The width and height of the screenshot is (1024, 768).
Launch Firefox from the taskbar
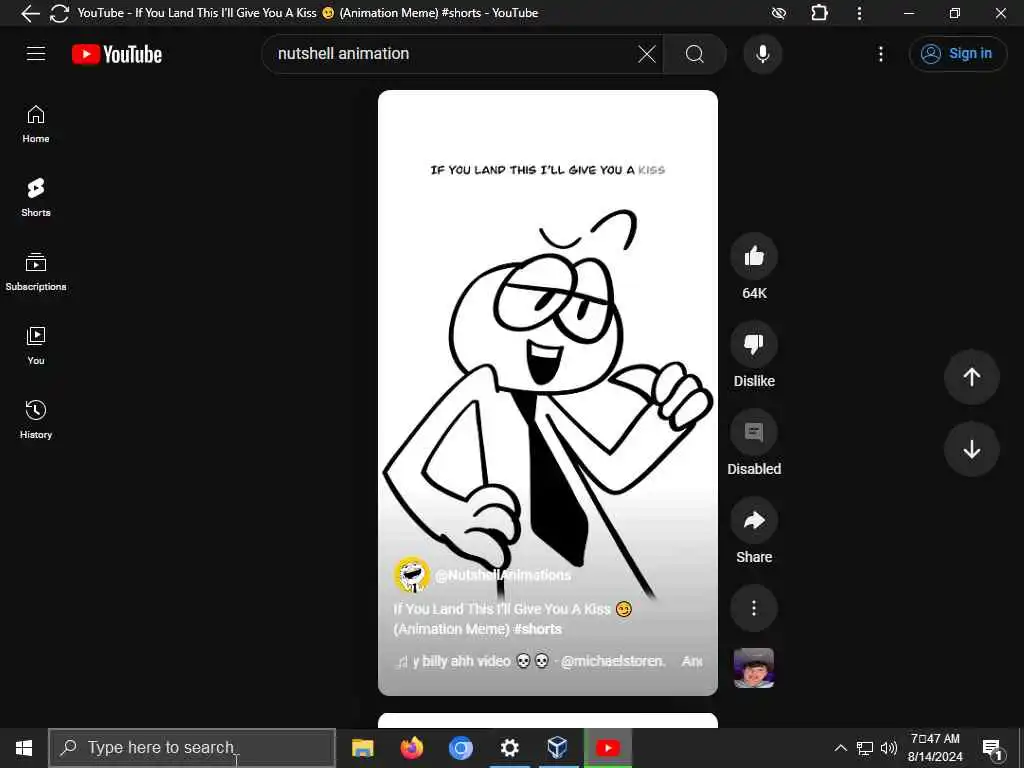(411, 748)
